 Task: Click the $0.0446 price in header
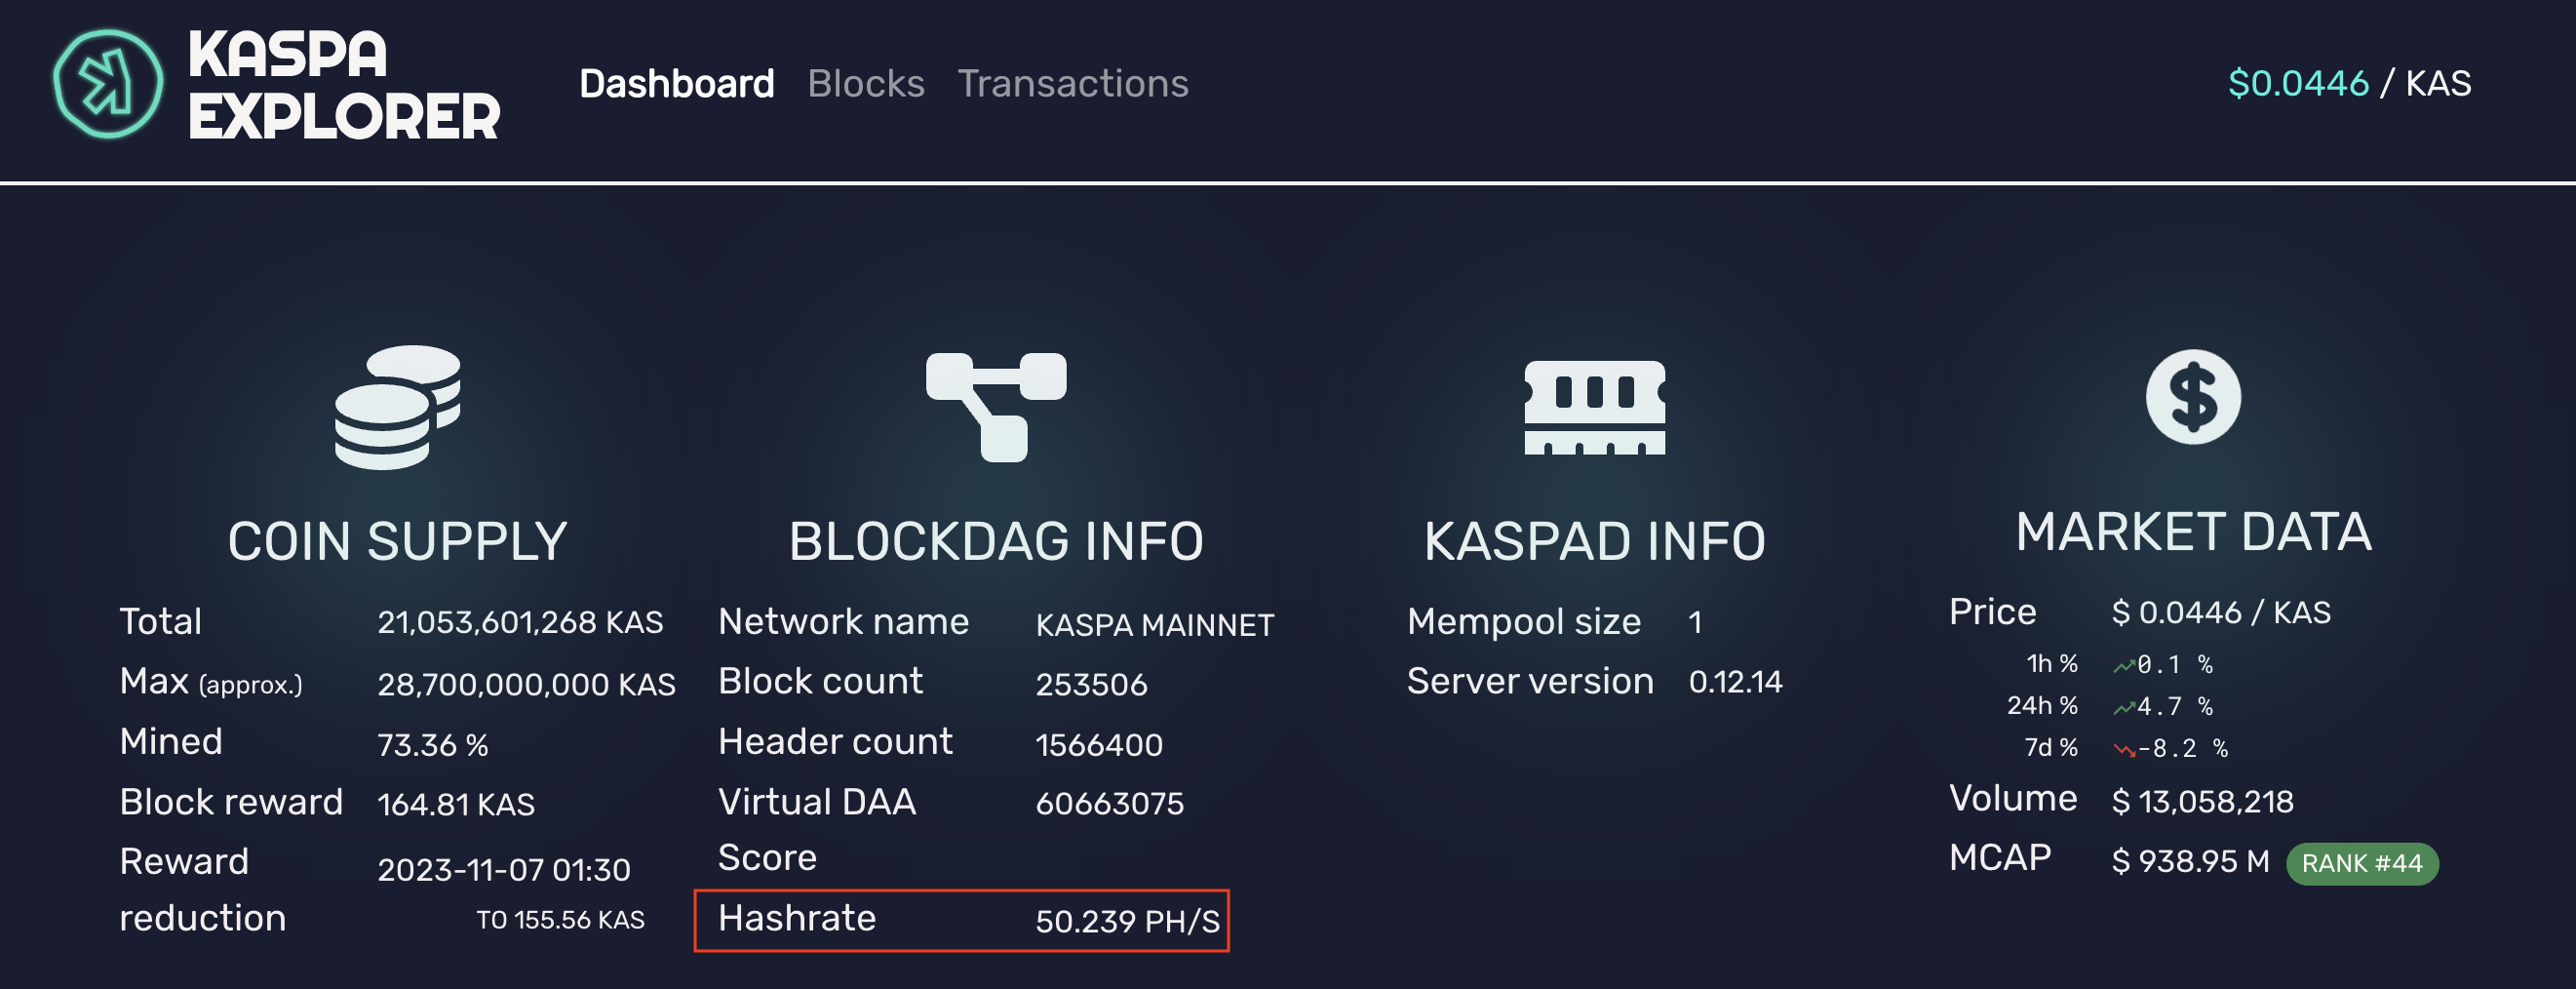click(2297, 84)
